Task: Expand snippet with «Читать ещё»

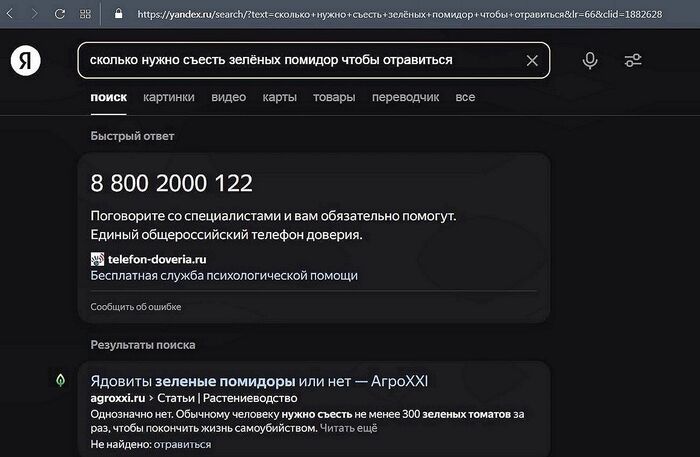Action: point(349,428)
